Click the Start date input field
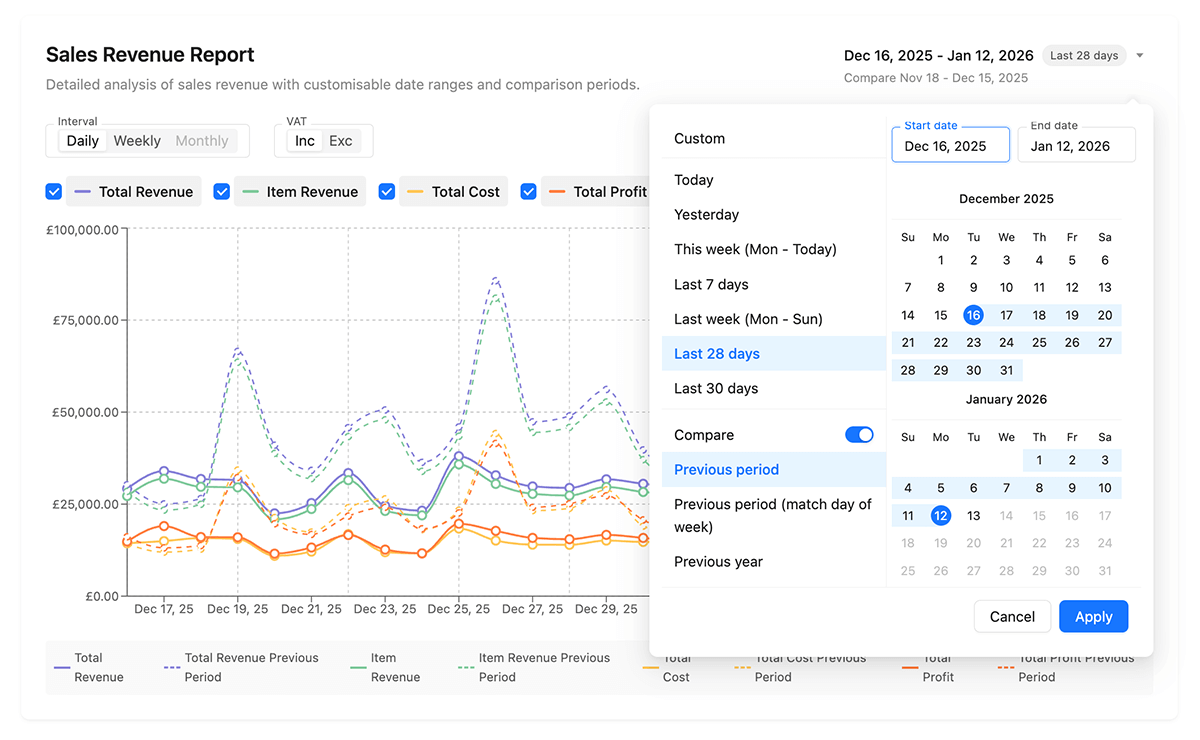The width and height of the screenshot is (1200, 740). 950,146
